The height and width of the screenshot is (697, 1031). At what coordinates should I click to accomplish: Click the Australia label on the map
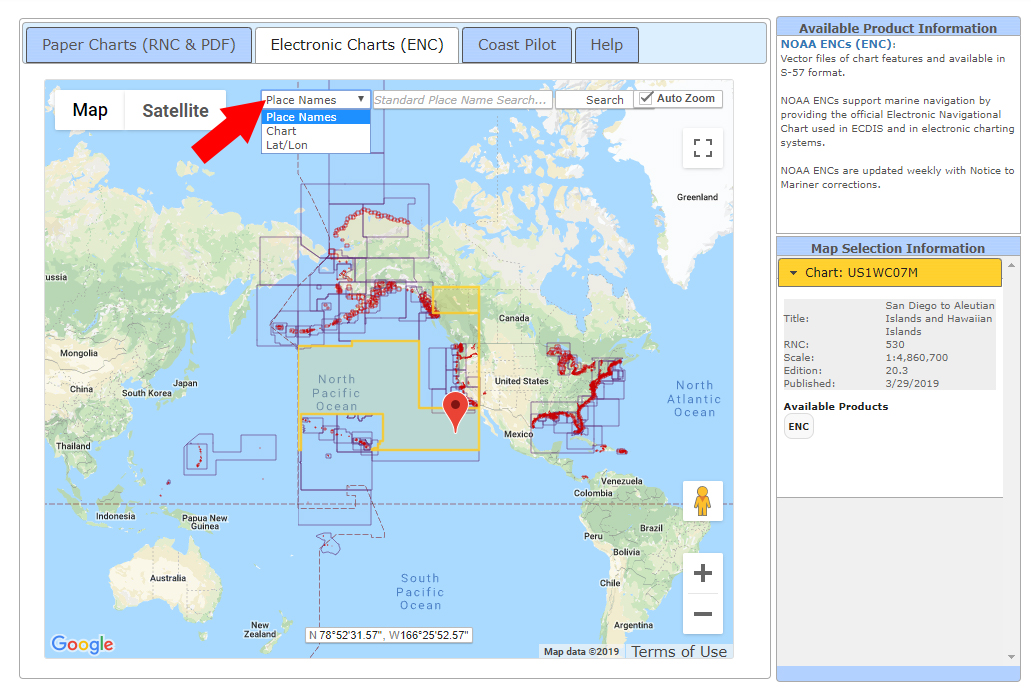[x=168, y=579]
